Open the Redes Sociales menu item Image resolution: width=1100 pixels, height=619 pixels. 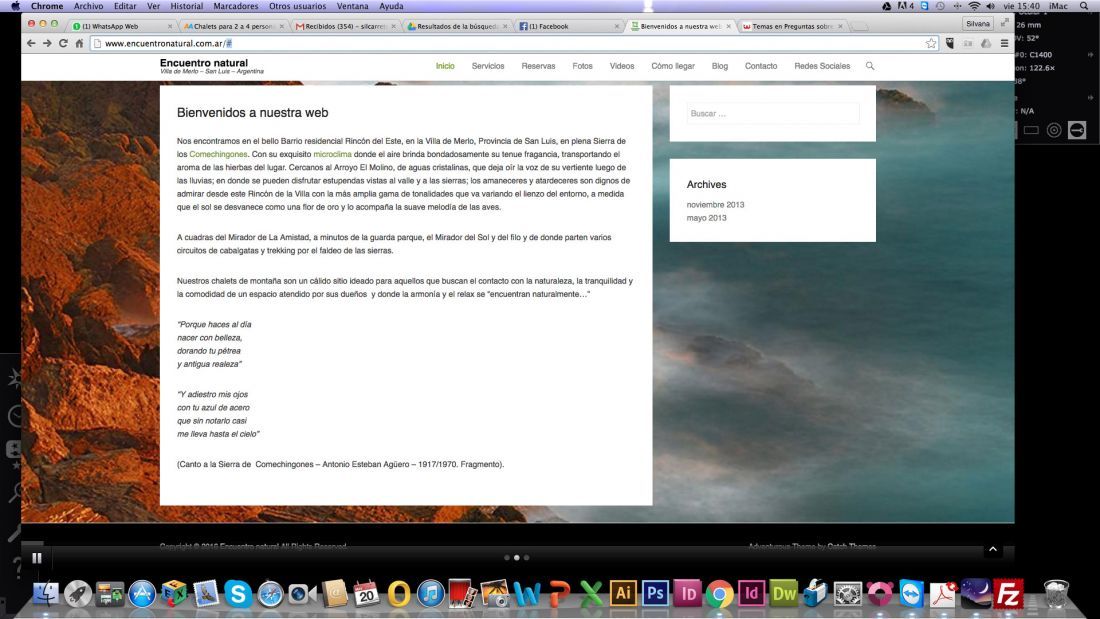(x=821, y=66)
